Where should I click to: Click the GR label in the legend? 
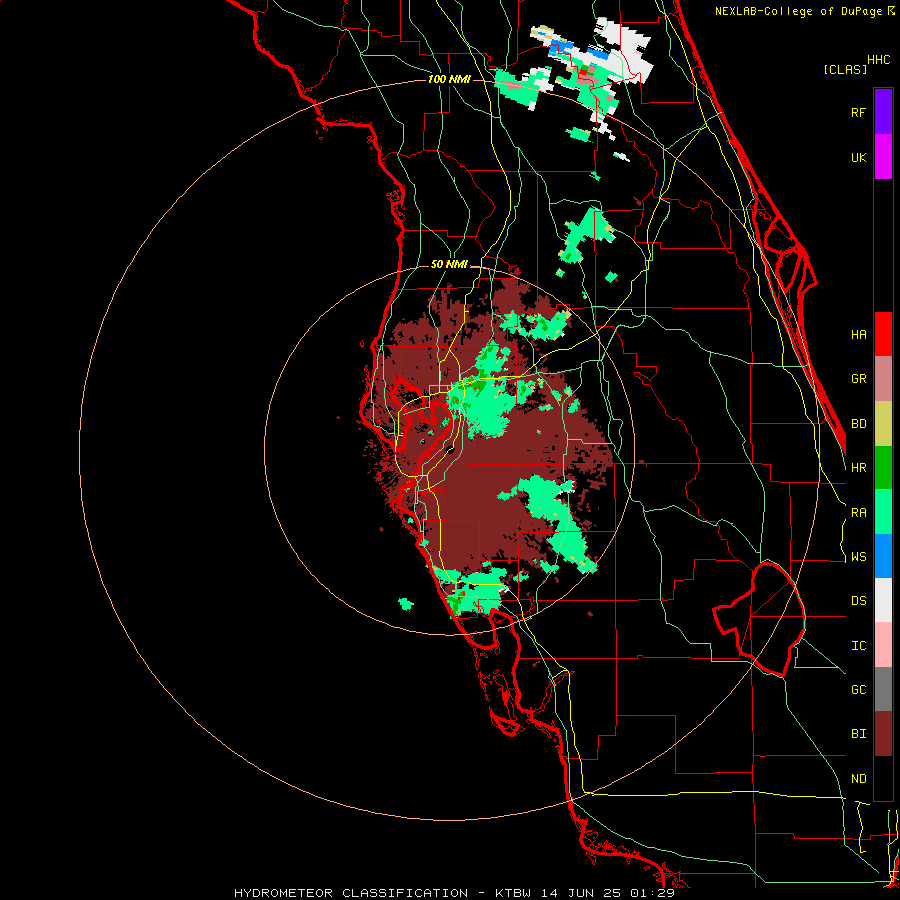pos(858,379)
